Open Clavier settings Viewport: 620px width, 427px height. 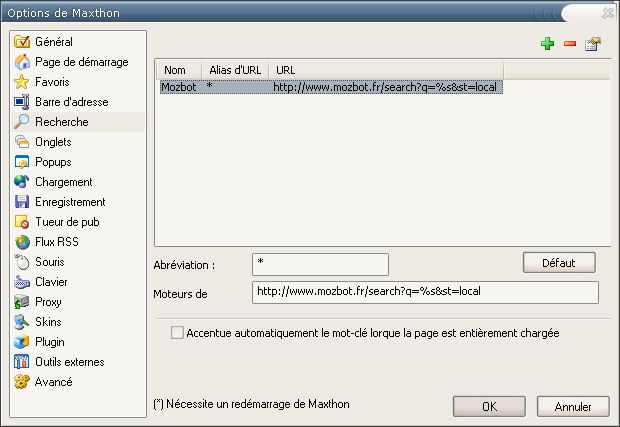tap(51, 282)
